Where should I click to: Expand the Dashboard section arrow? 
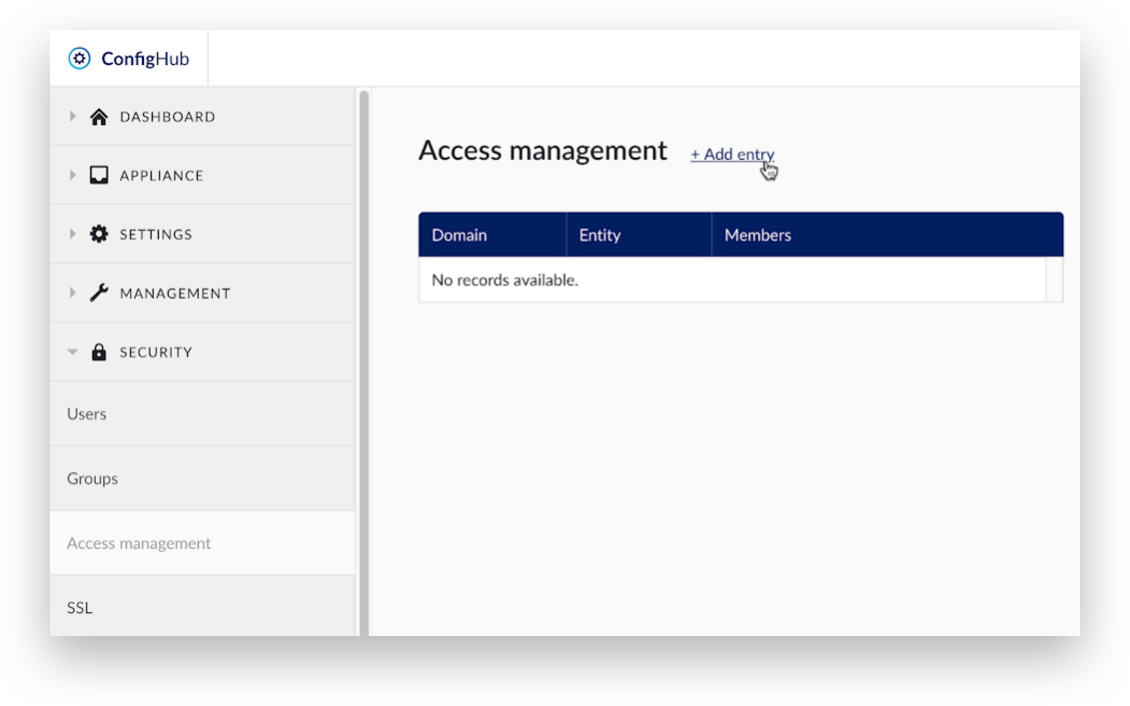72,116
